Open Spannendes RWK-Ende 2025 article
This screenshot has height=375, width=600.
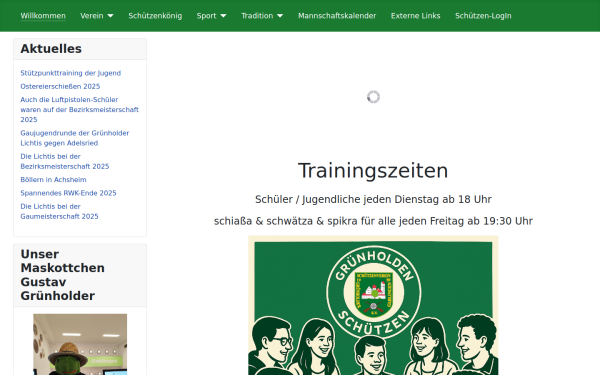click(68, 193)
